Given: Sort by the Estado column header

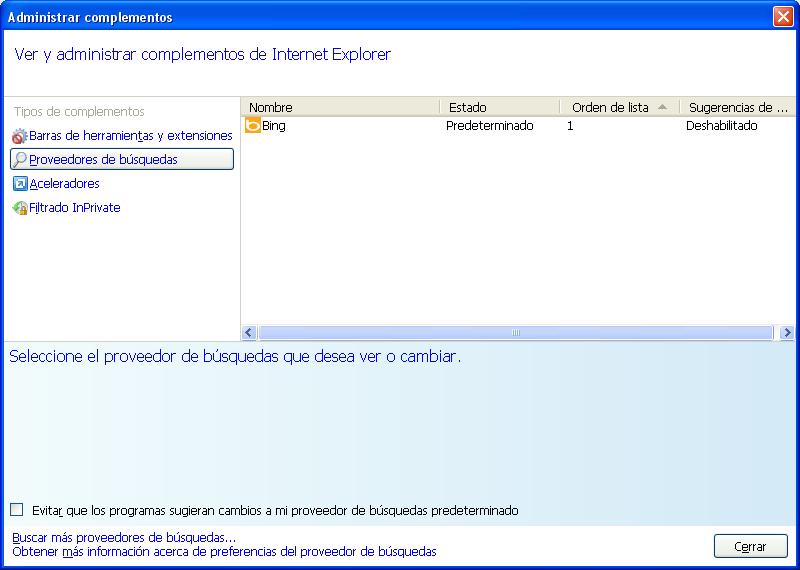Looking at the screenshot, I should coord(501,107).
